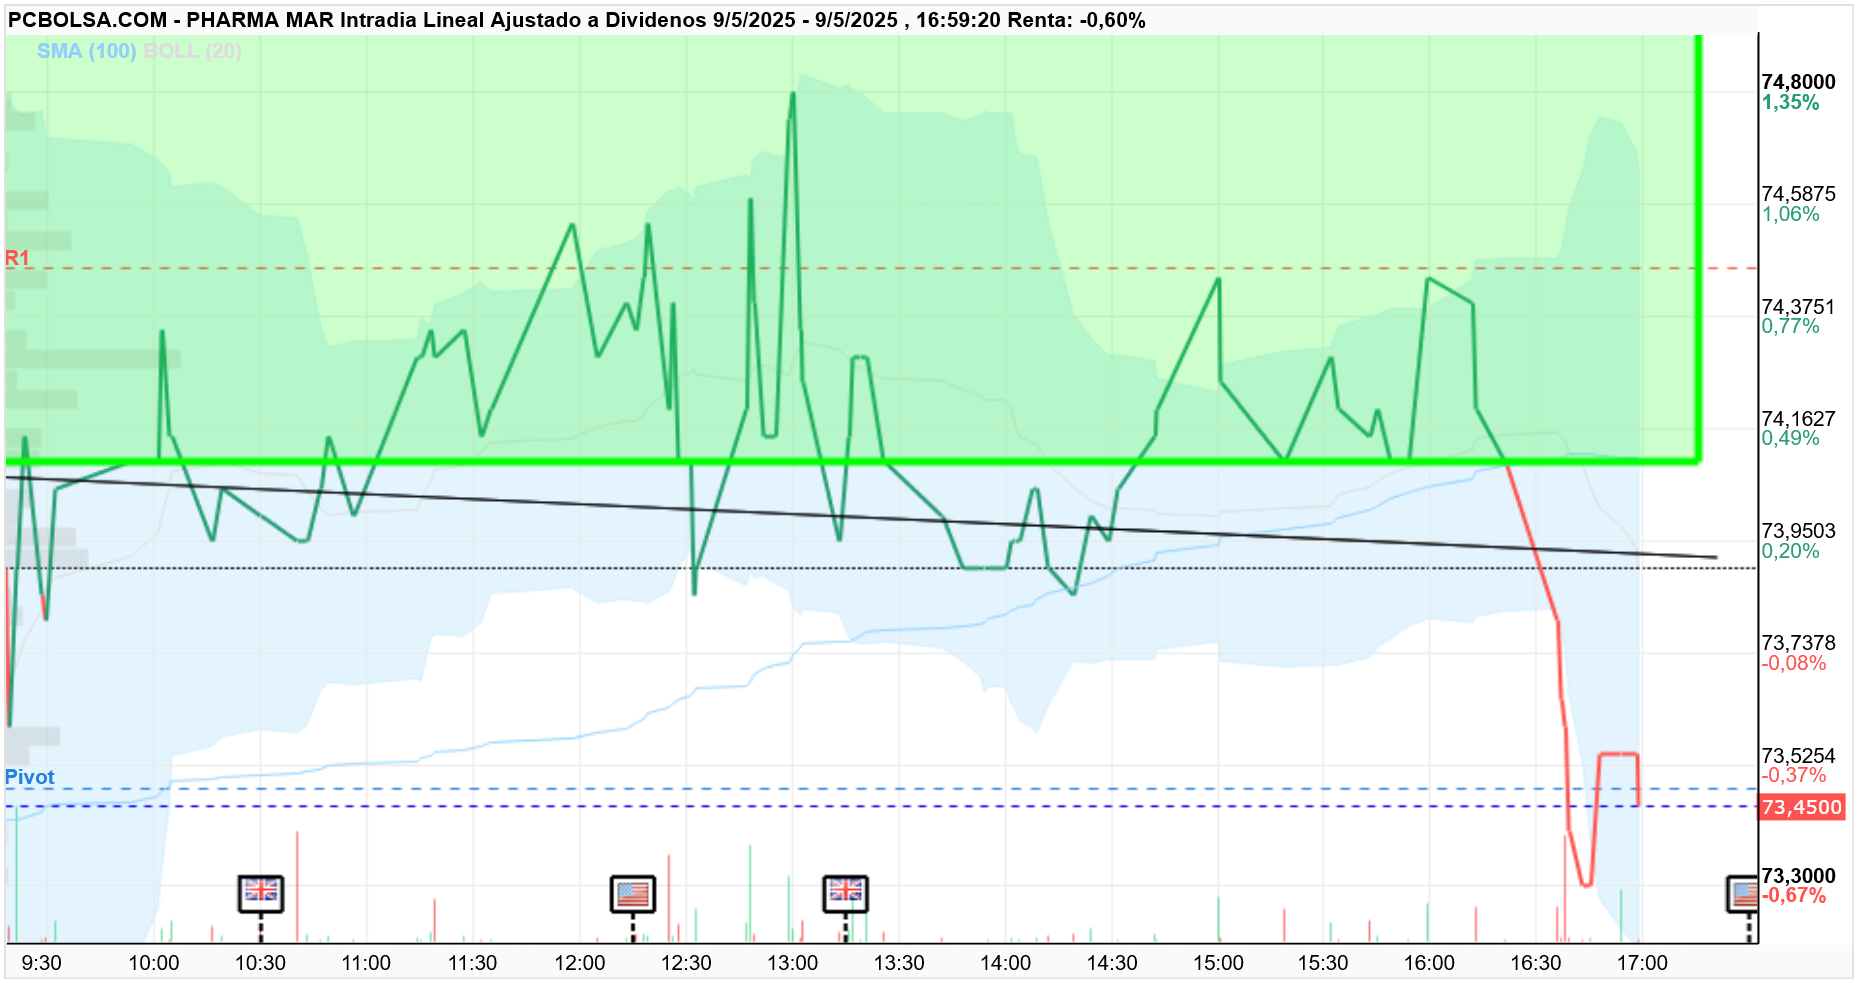Image resolution: width=1858 pixels, height=983 pixels.
Task: Click the 74,8000 price axis label
Action: tap(1798, 82)
